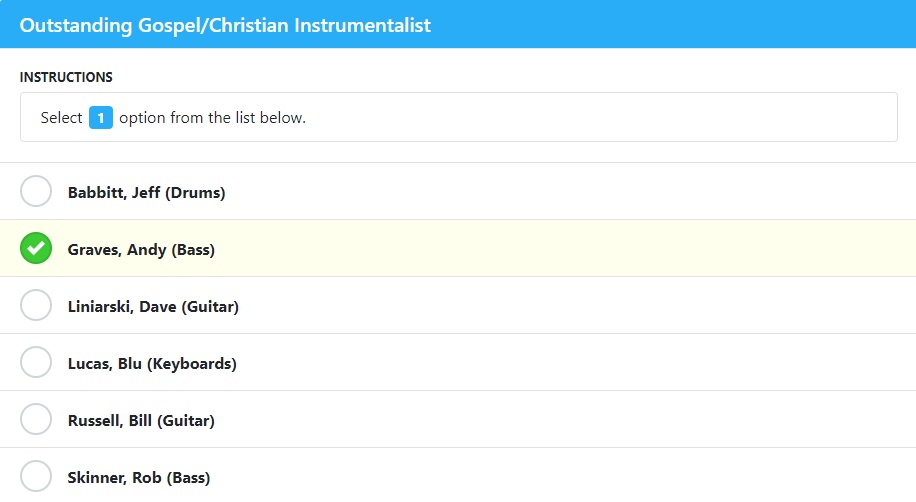The width and height of the screenshot is (916, 502).
Task: Click the "Liniarski, Dave (Guitar)" name text
Action: click(x=153, y=306)
